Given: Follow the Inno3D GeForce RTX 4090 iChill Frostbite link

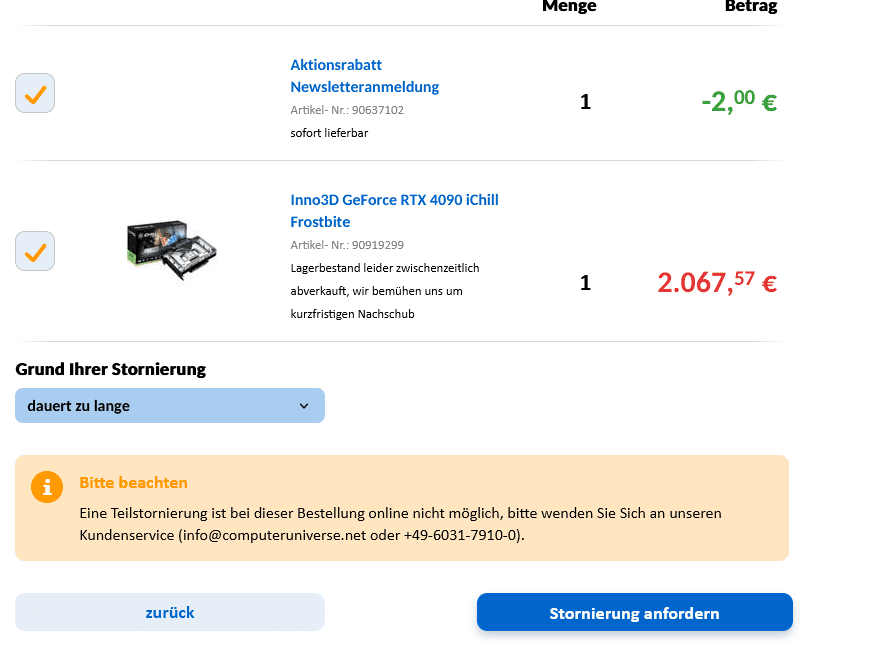Looking at the screenshot, I should (394, 211).
